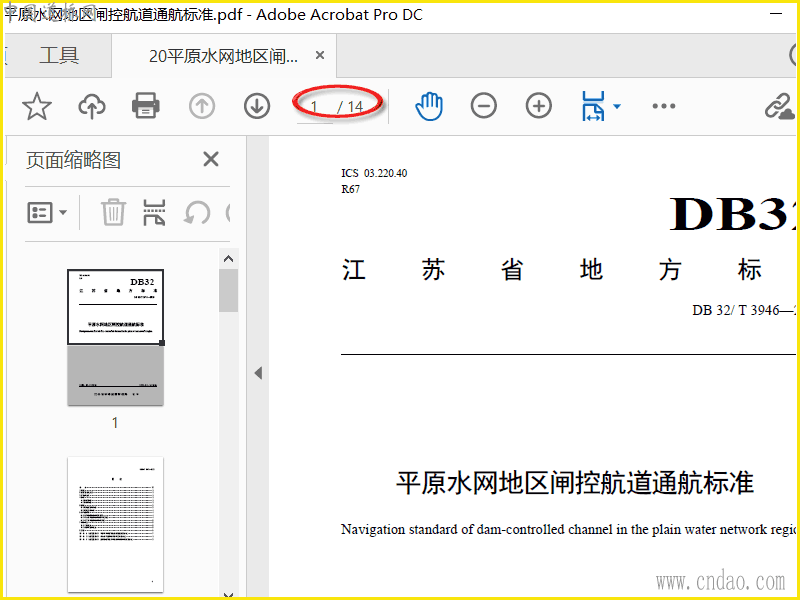The height and width of the screenshot is (600, 800).
Task: Go to previous page arrow
Action: coord(202,106)
